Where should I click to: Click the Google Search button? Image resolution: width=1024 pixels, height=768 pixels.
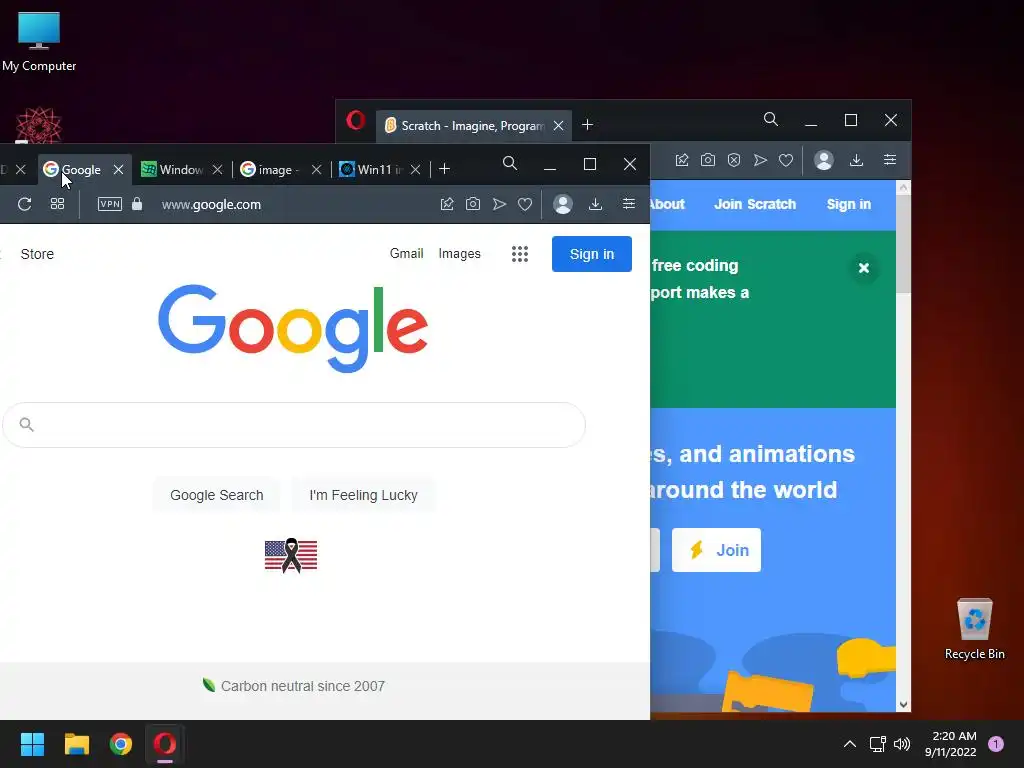pos(216,495)
